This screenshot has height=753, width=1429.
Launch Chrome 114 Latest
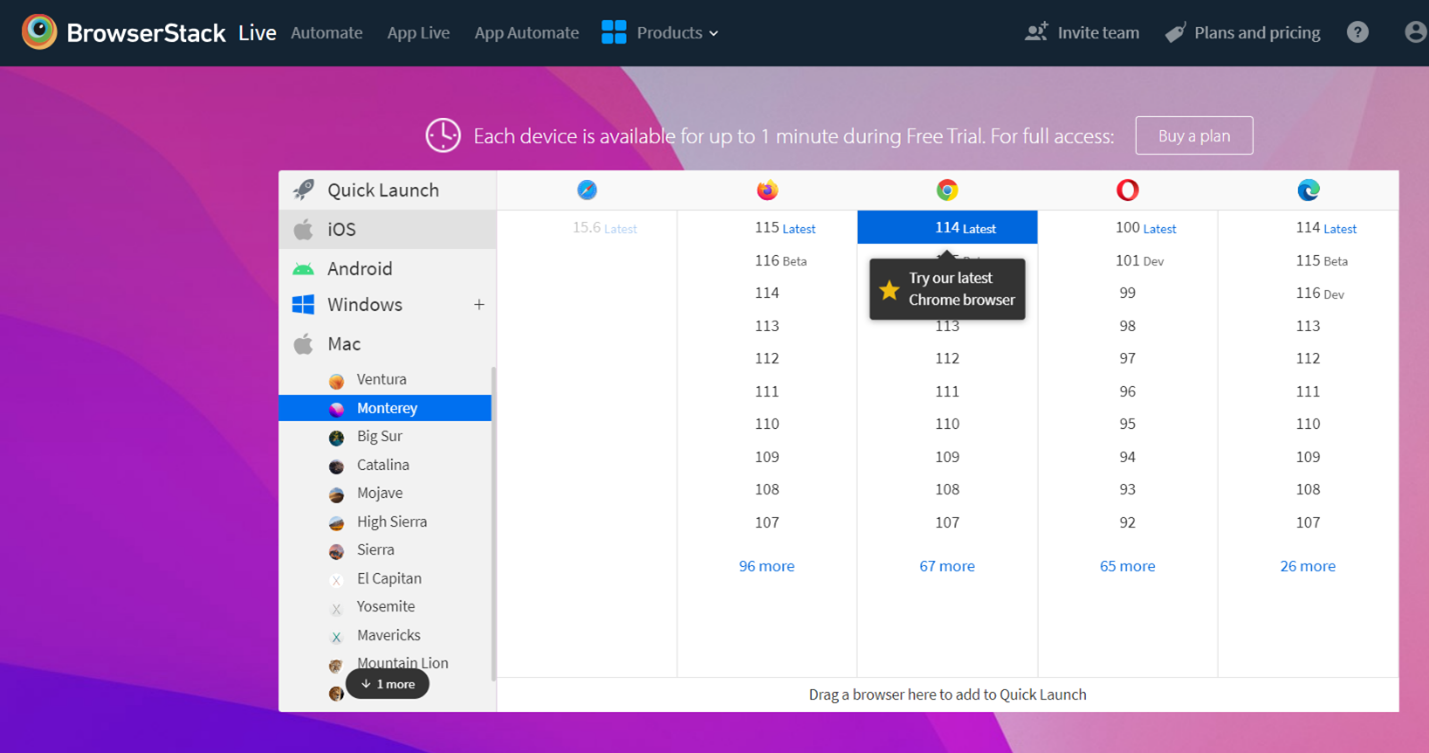coord(947,228)
